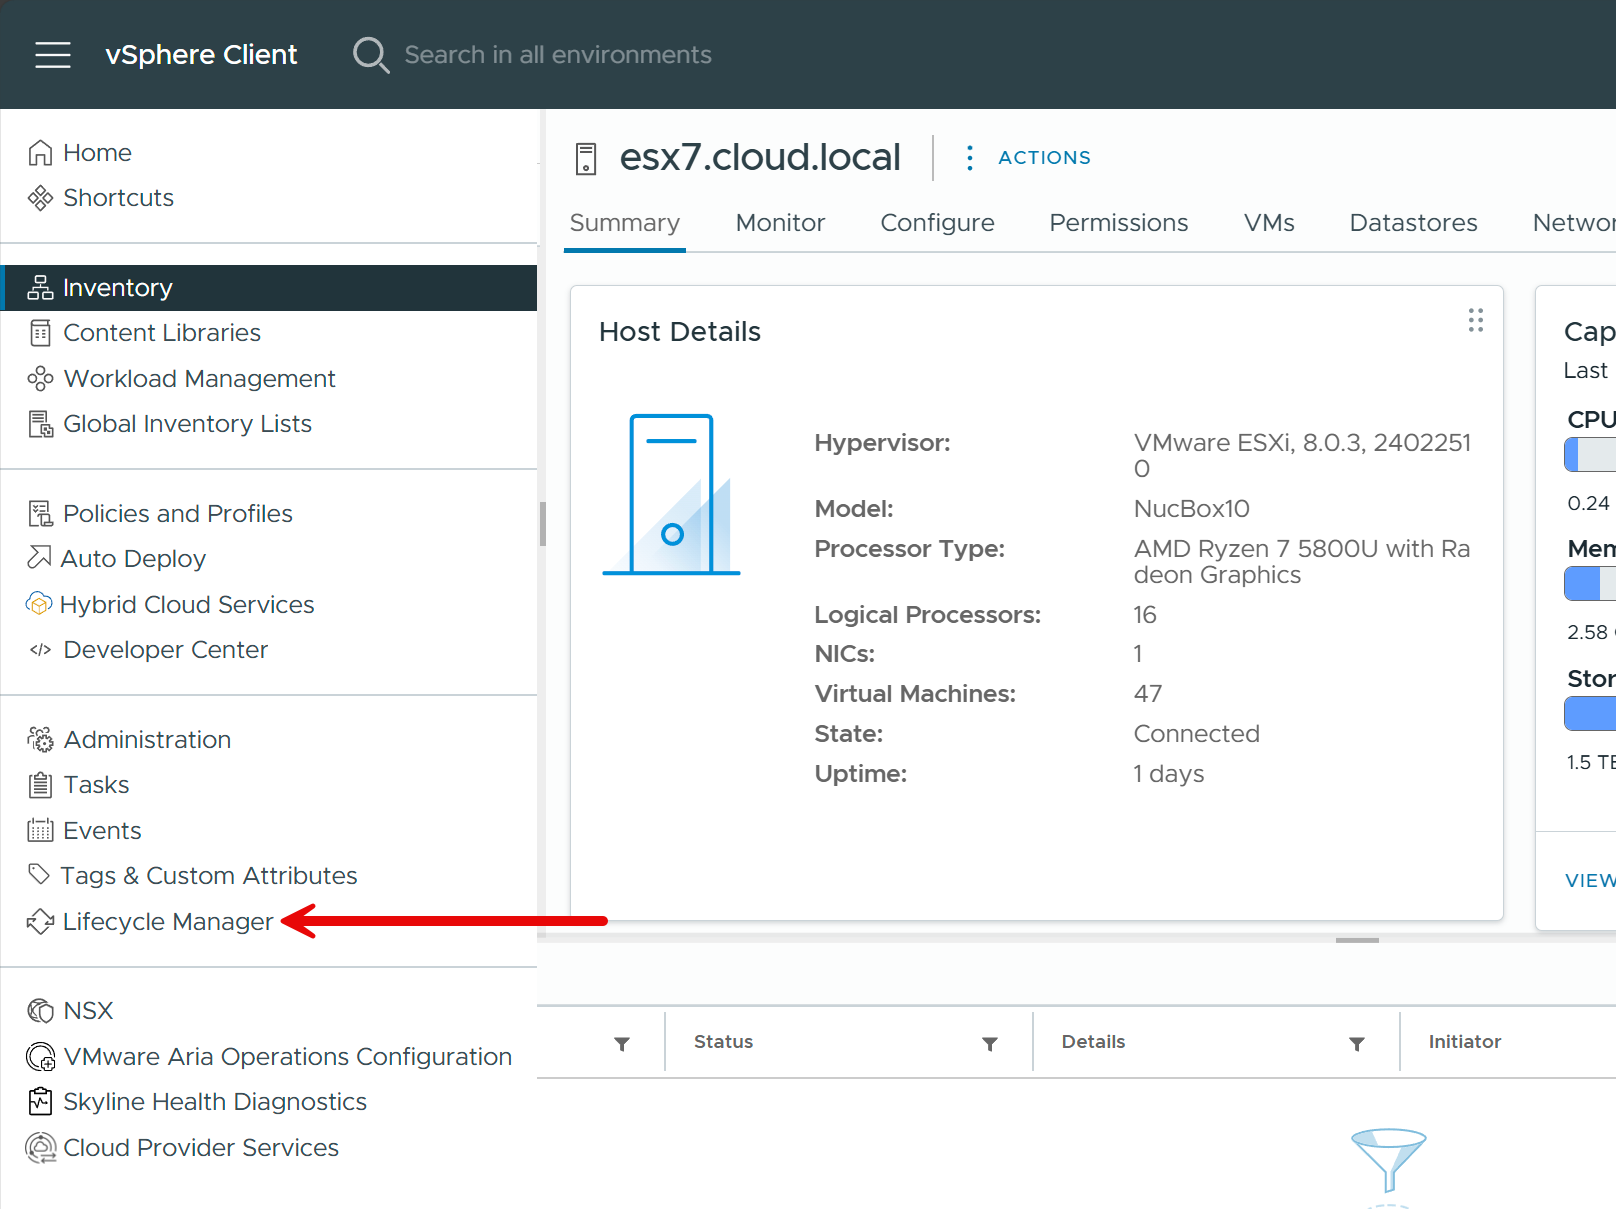Click the Skyline Health Diagnostics icon
Image resolution: width=1616 pixels, height=1209 pixels.
point(40,1101)
